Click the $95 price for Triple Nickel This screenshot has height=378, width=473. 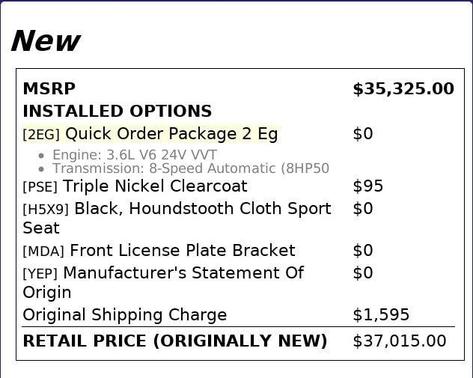[368, 186]
